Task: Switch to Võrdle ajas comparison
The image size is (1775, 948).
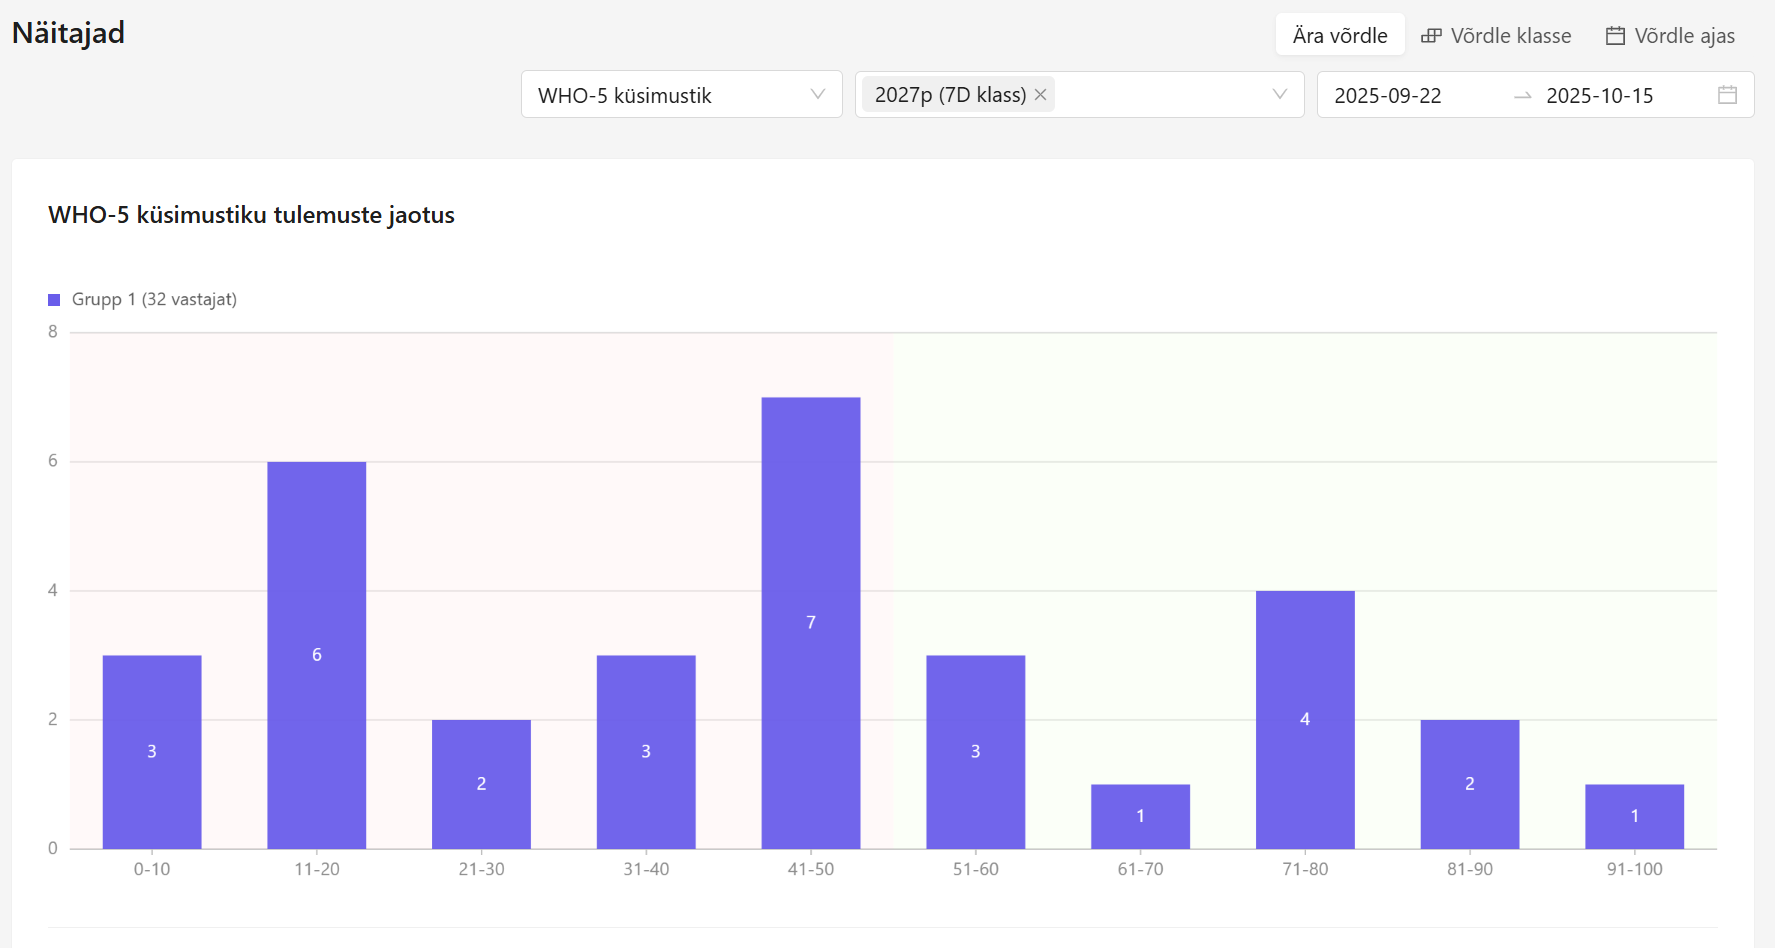Action: pos(1684,36)
